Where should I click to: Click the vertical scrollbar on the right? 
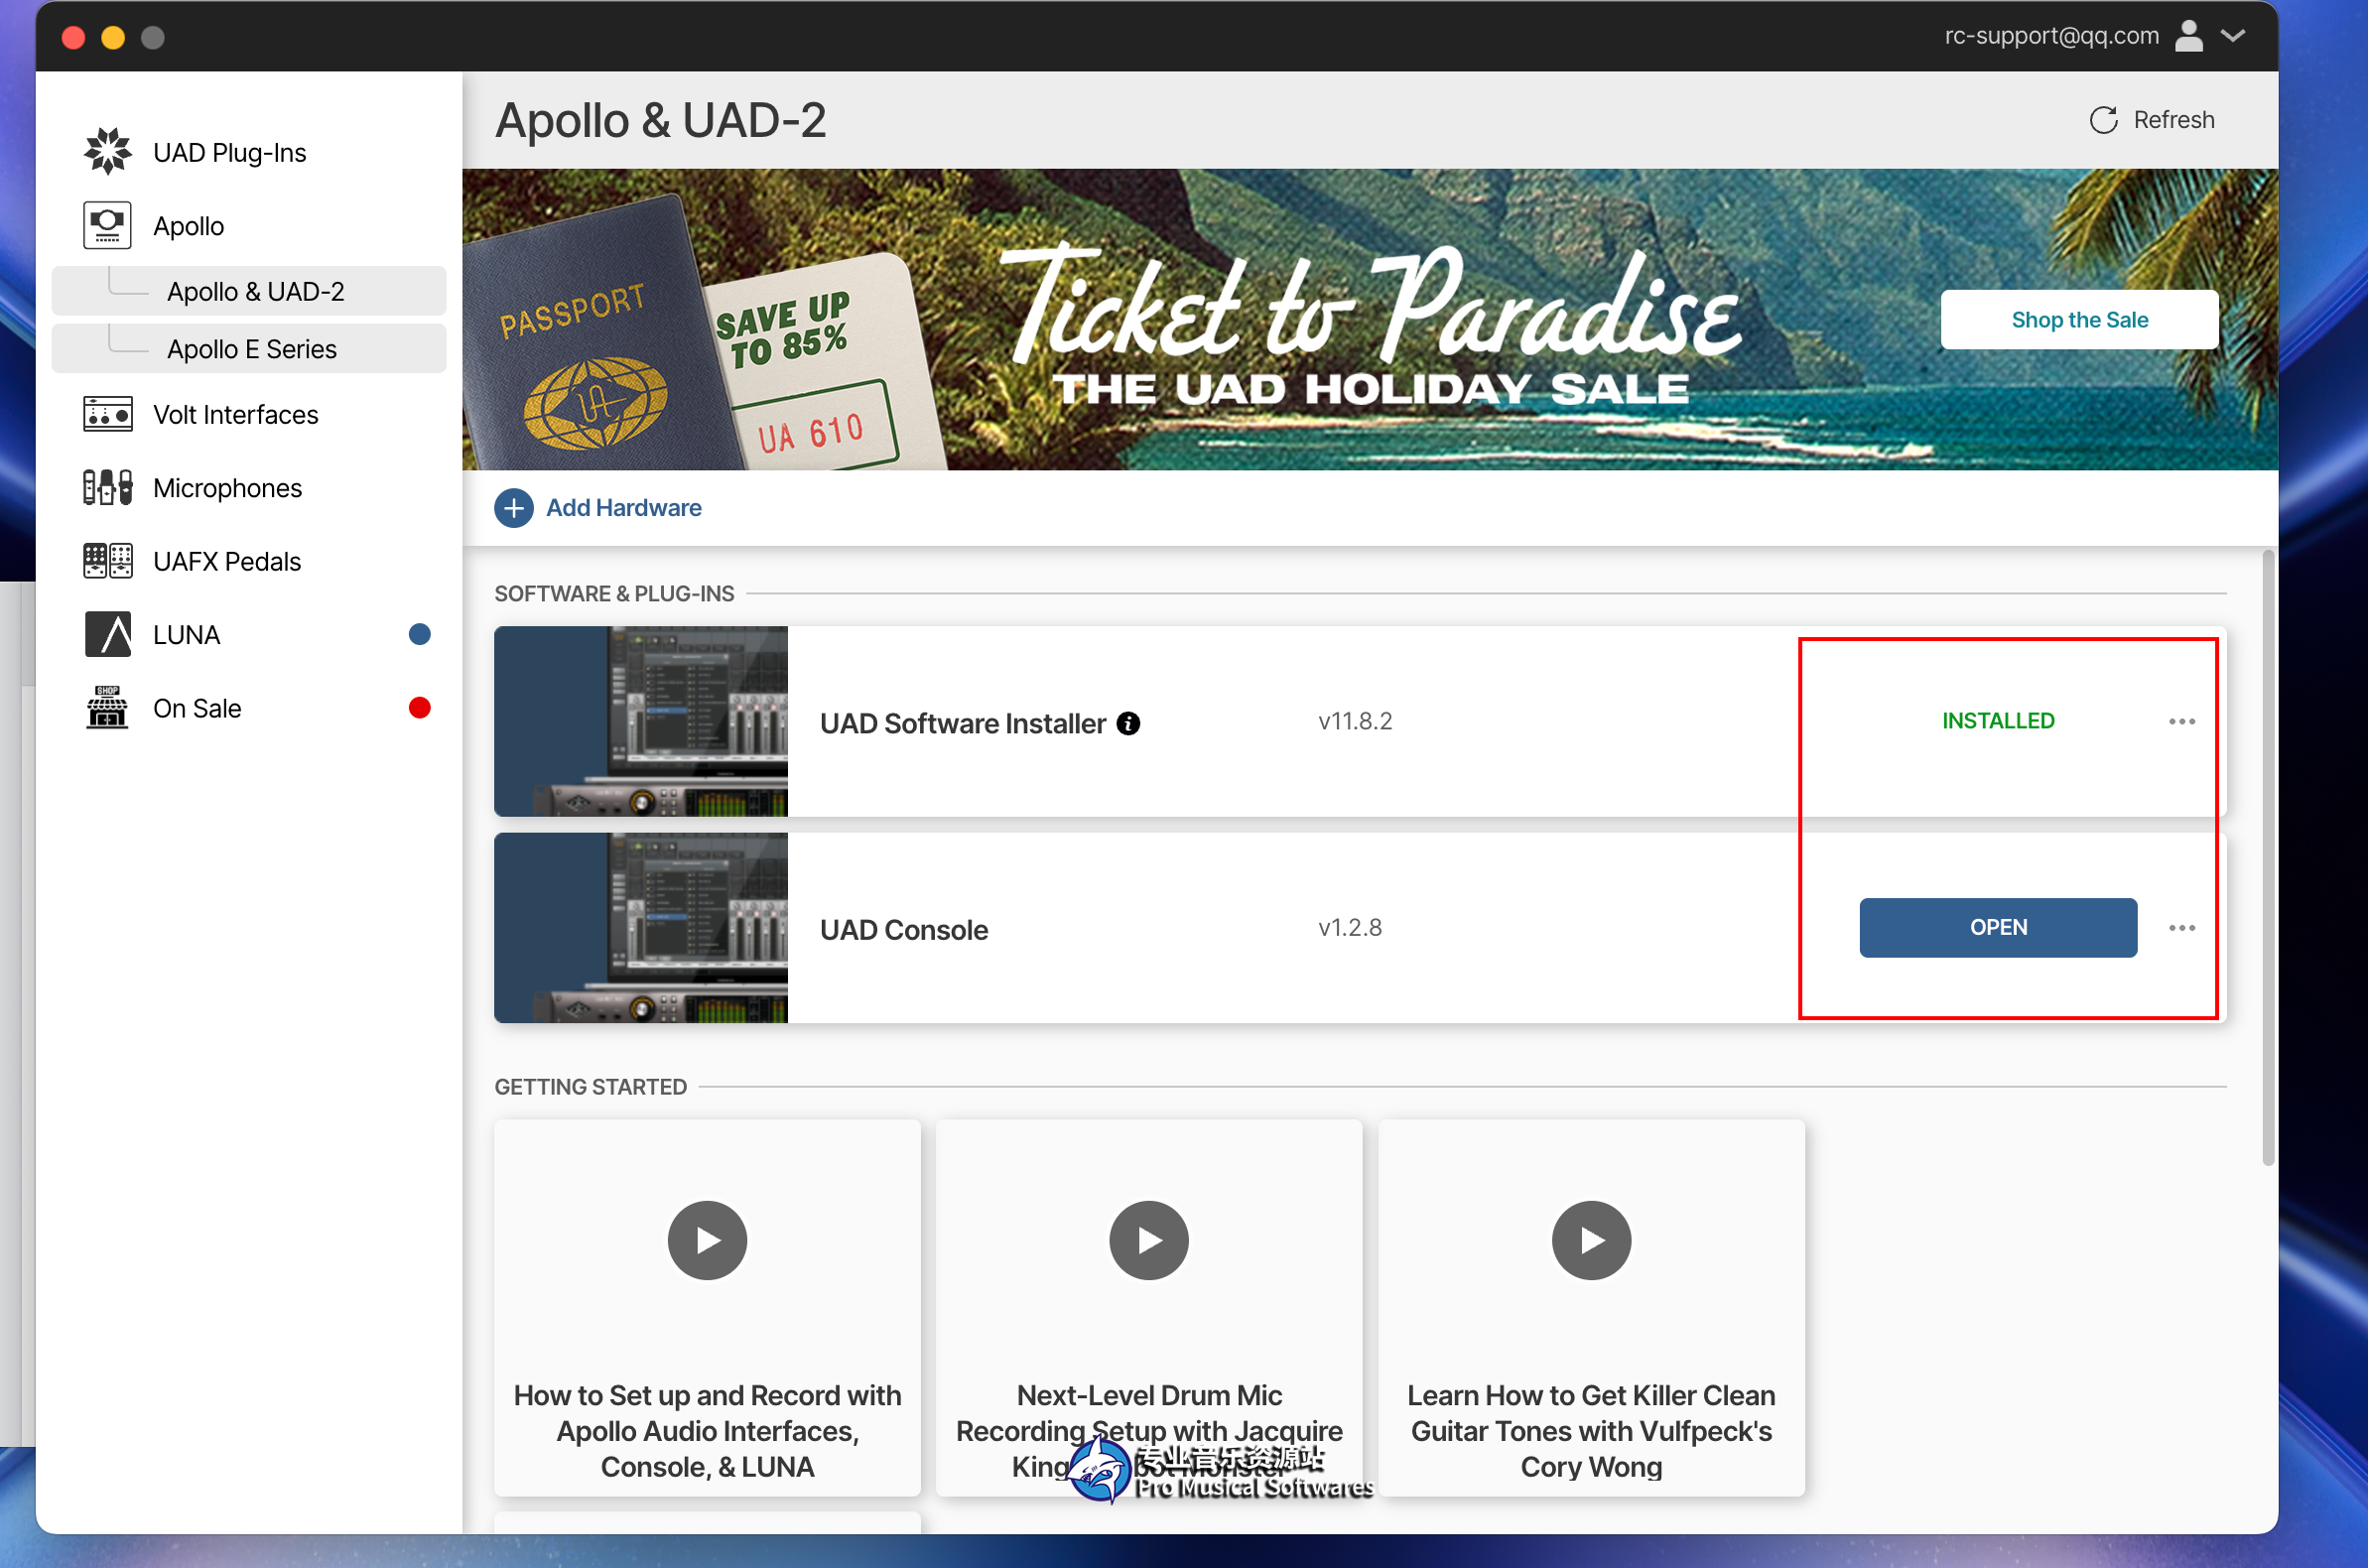coord(2267,858)
